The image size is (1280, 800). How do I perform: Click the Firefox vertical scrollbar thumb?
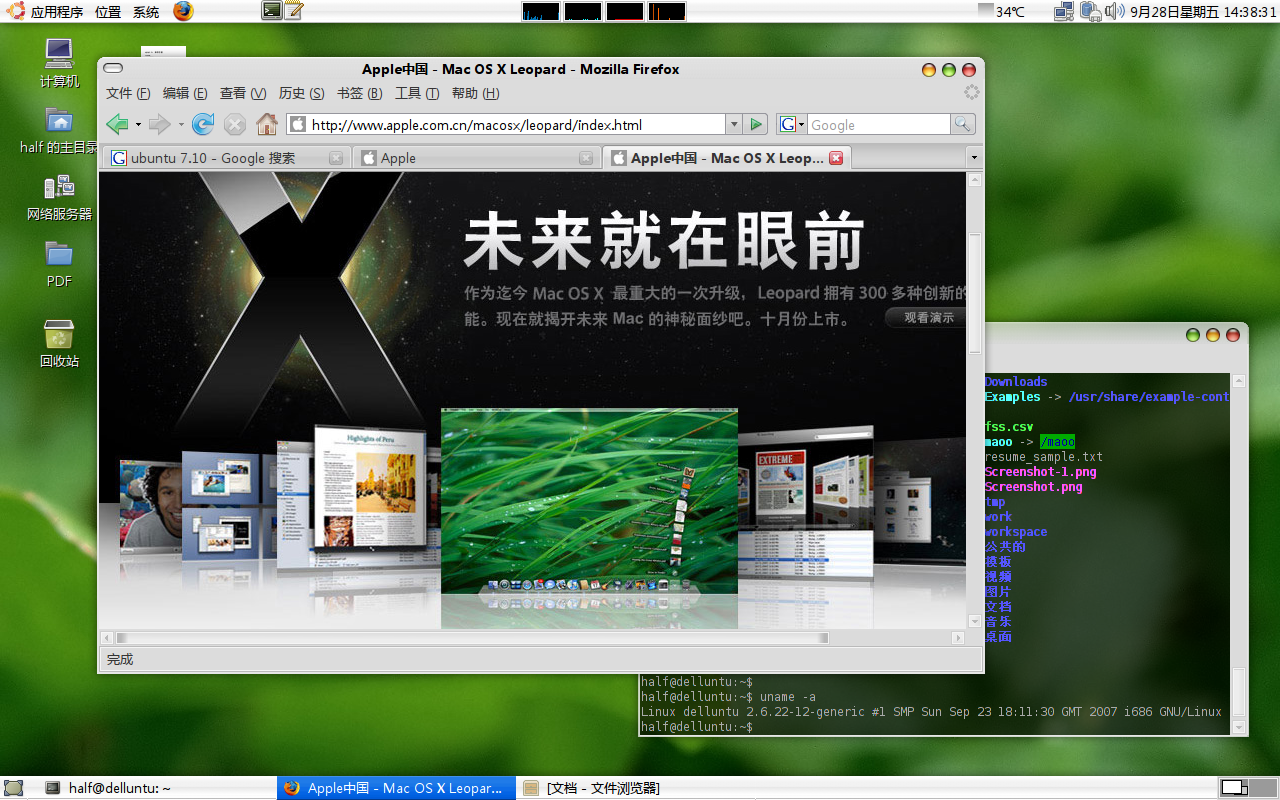[975, 292]
